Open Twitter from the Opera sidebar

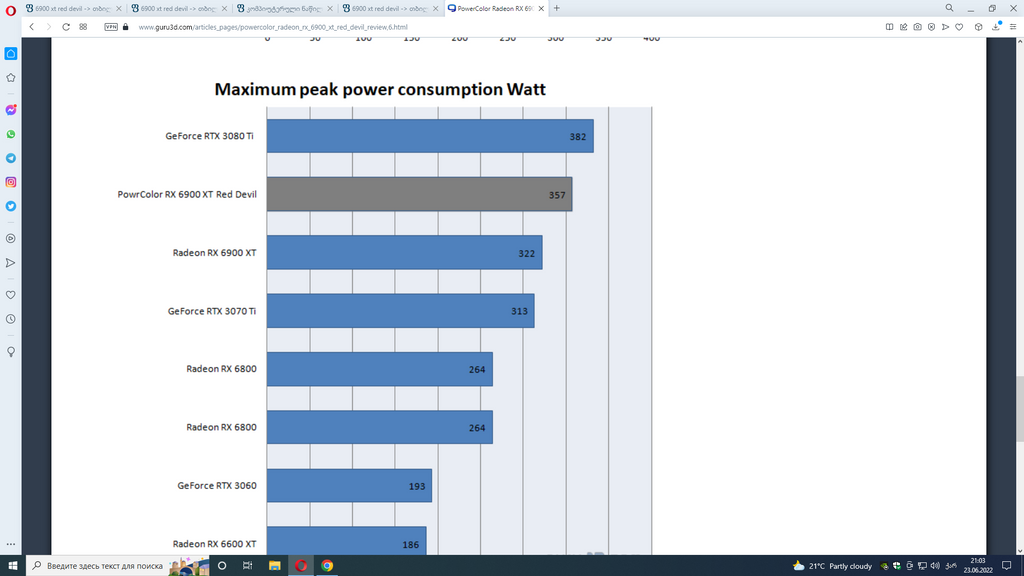(x=11, y=206)
